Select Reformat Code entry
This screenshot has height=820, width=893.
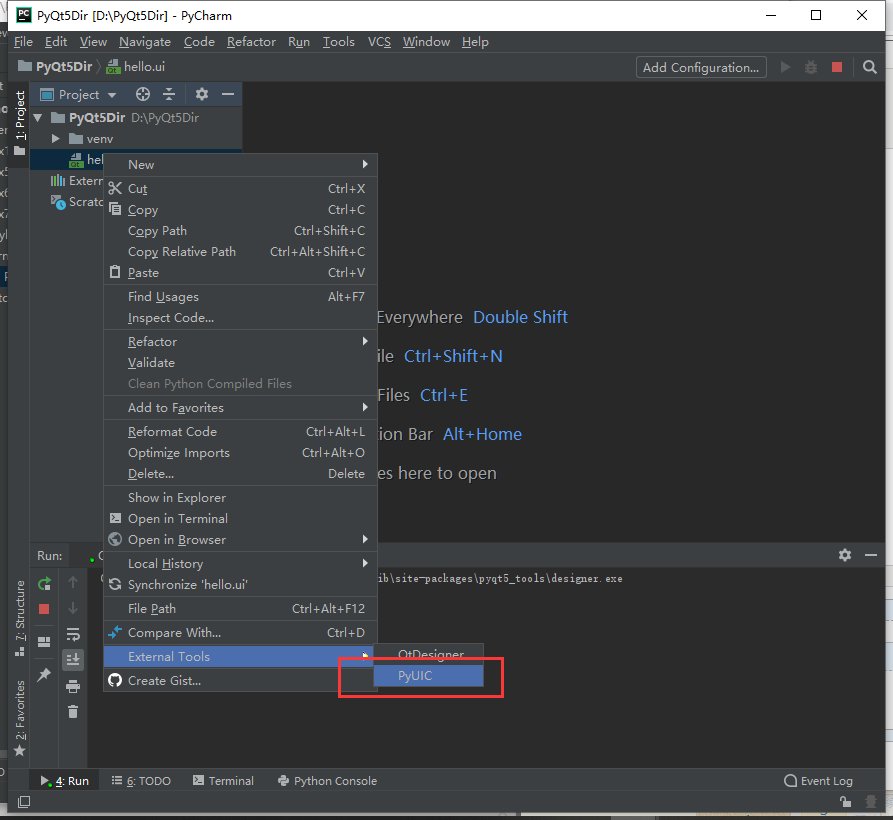(240, 432)
